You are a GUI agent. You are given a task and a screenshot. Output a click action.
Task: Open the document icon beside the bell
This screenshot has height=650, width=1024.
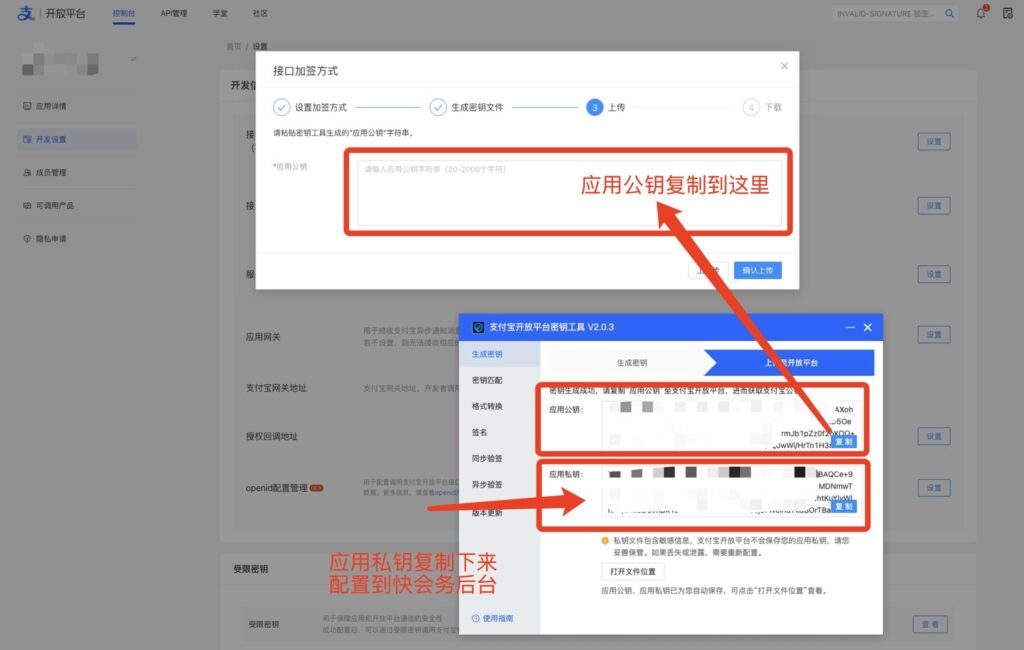(1008, 13)
